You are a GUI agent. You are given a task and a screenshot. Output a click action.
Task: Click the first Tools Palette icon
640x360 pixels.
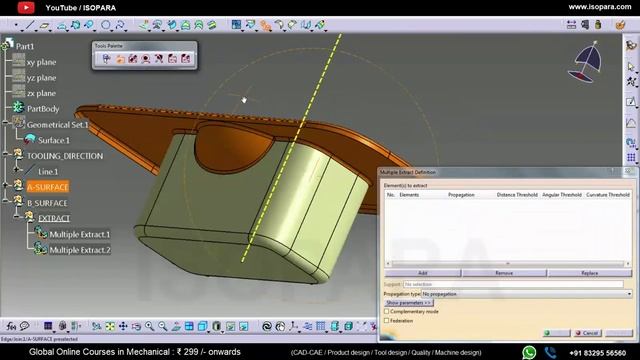[106, 59]
